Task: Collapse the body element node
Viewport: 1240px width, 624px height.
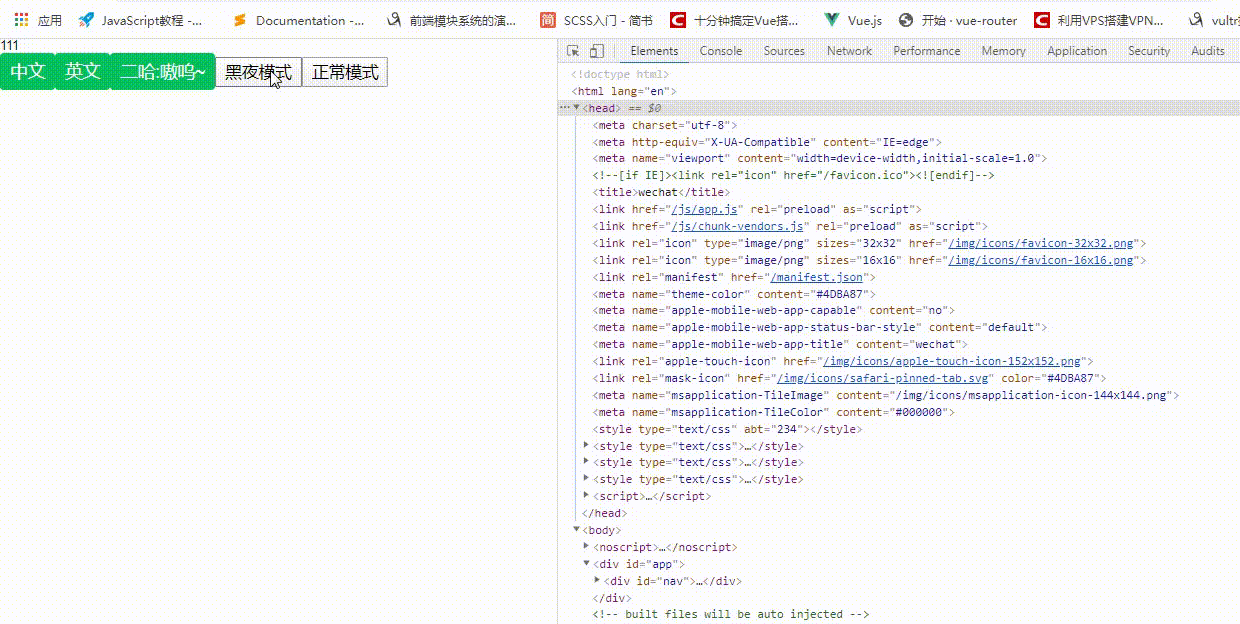Action: pyautogui.click(x=577, y=529)
